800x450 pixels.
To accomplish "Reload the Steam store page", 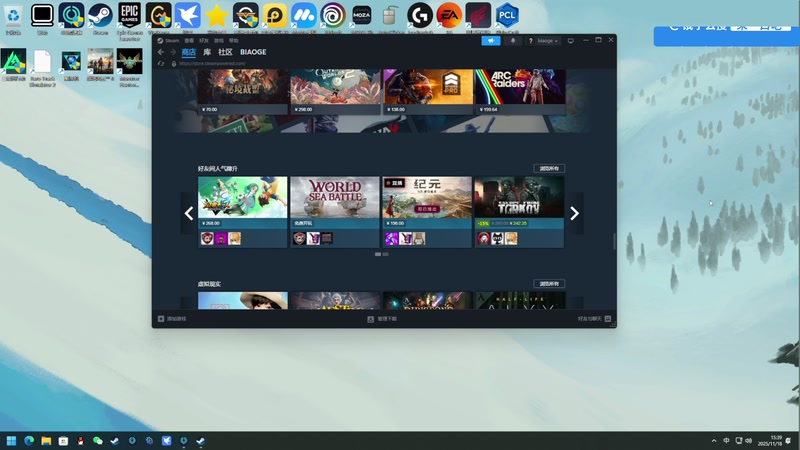I will [x=161, y=64].
